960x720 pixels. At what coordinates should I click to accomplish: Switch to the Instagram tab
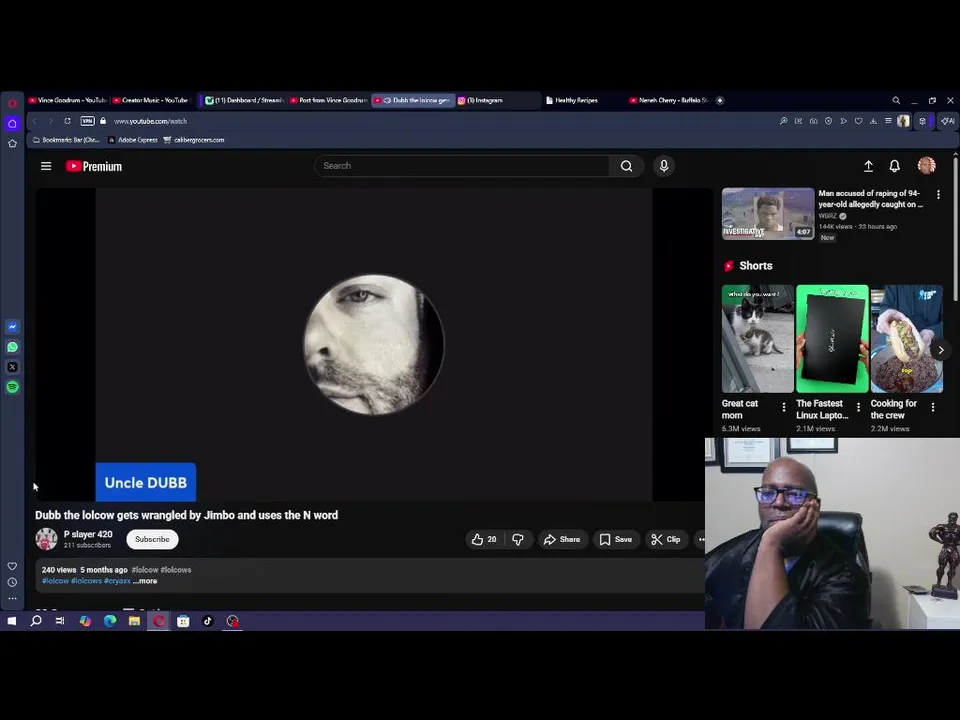point(497,100)
